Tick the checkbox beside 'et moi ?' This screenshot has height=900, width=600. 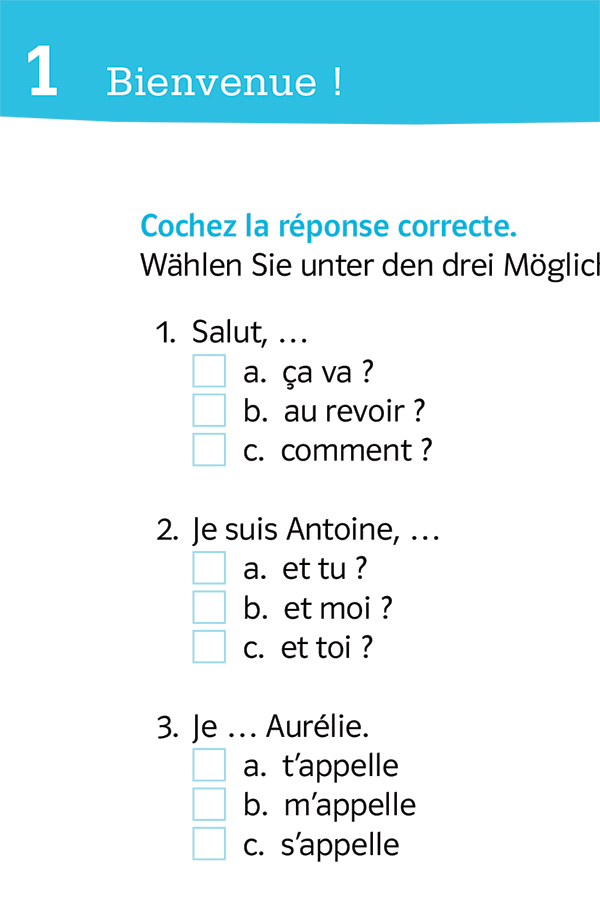click(209, 607)
